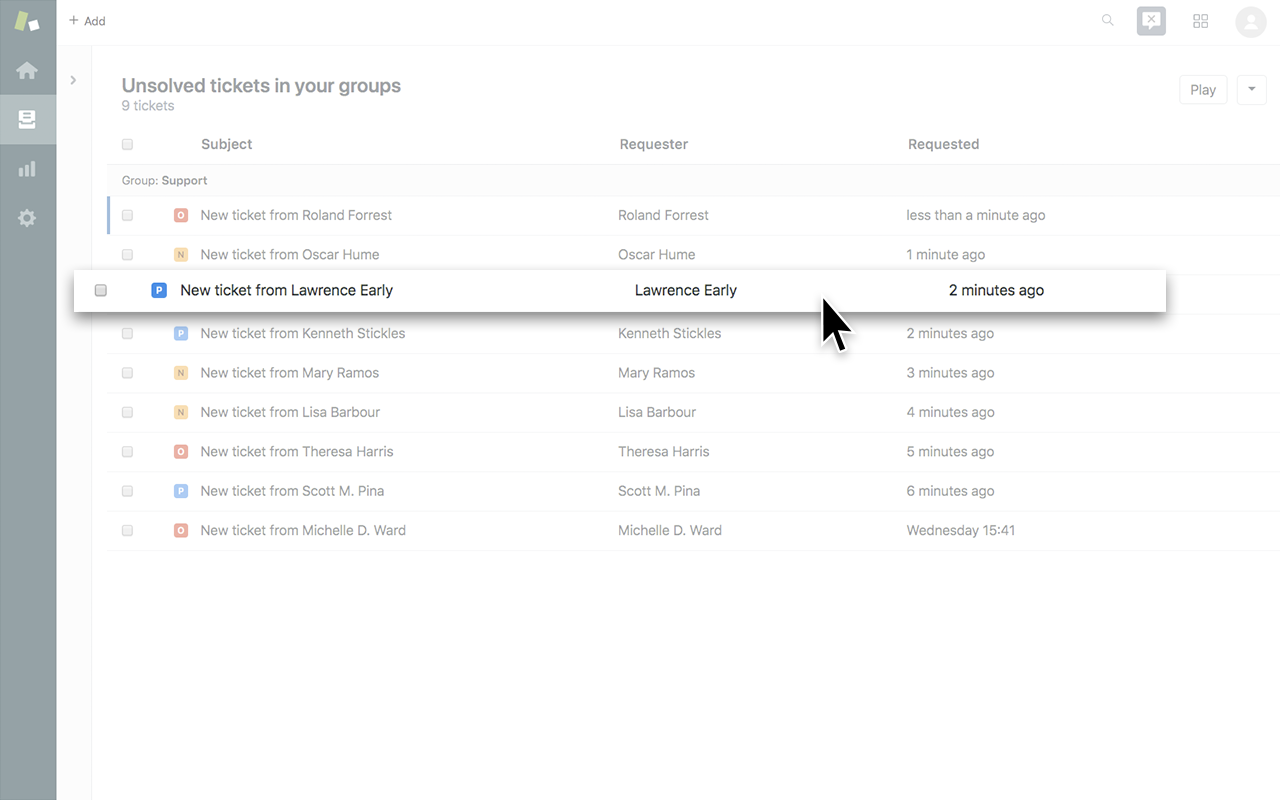The image size is (1280, 800).
Task: Open your profile avatar menu
Action: tap(1251, 21)
